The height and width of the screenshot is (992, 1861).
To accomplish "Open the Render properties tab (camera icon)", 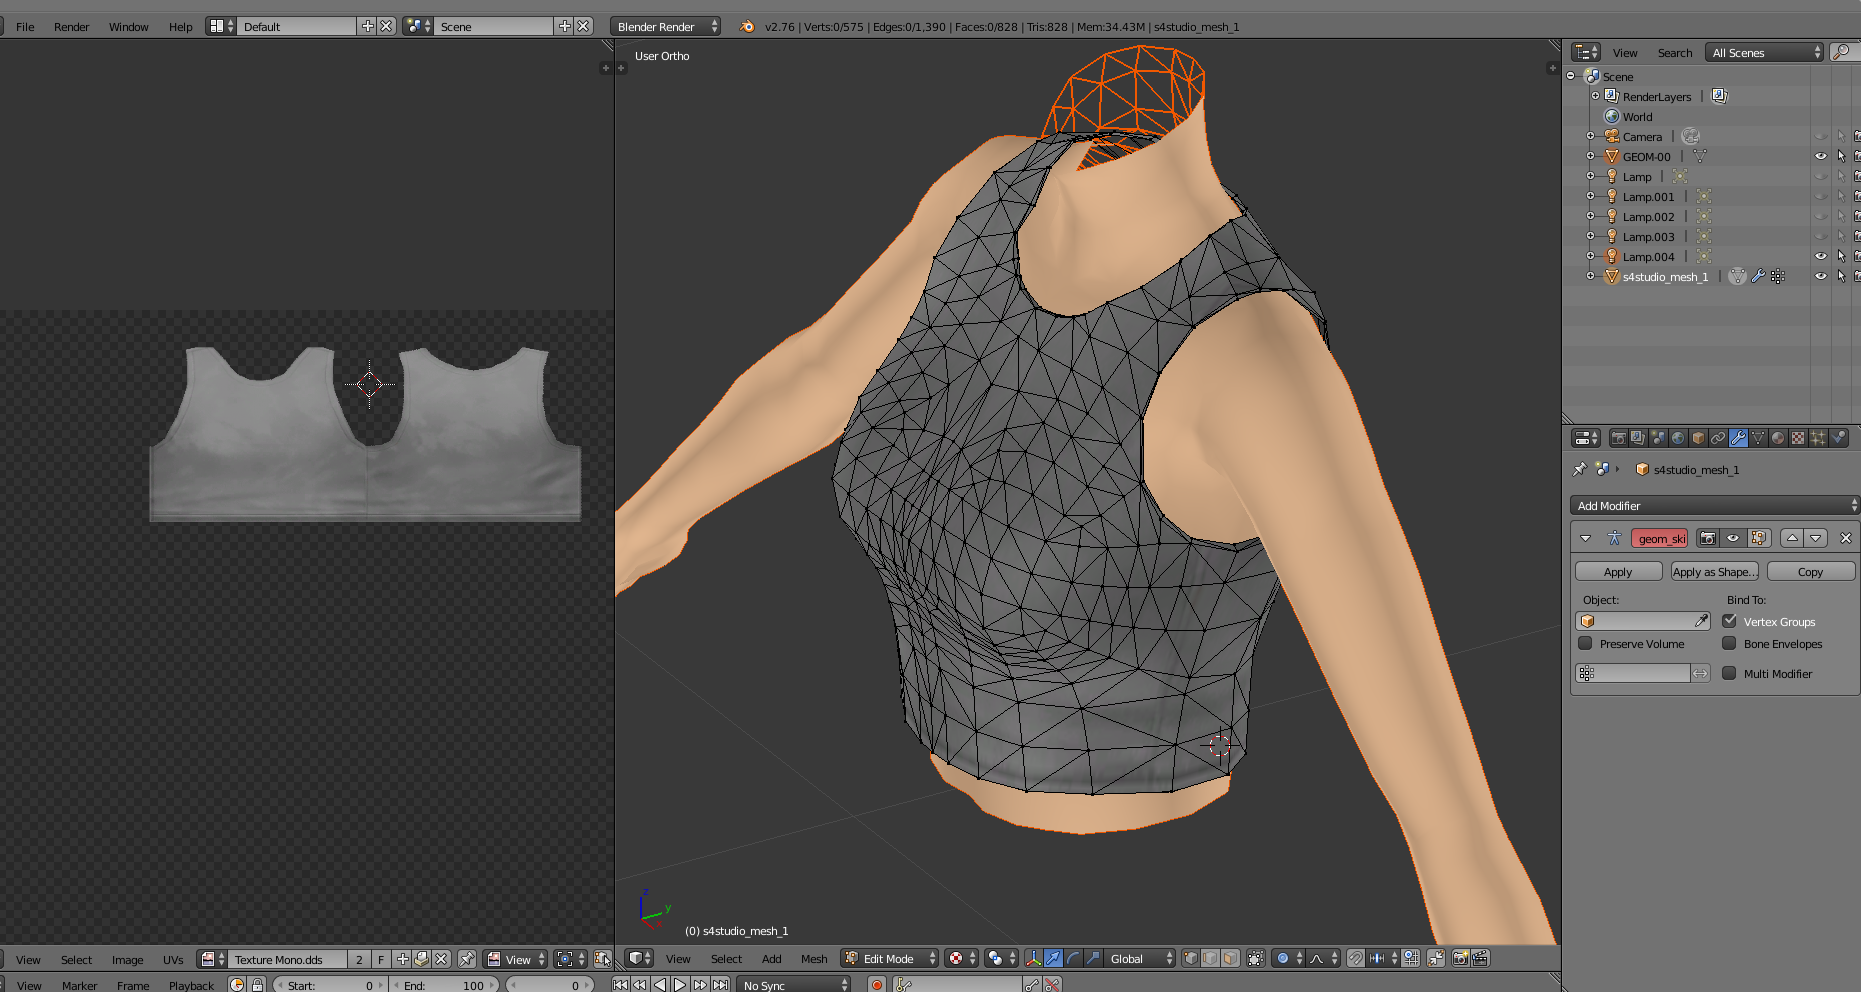I will (x=1619, y=438).
